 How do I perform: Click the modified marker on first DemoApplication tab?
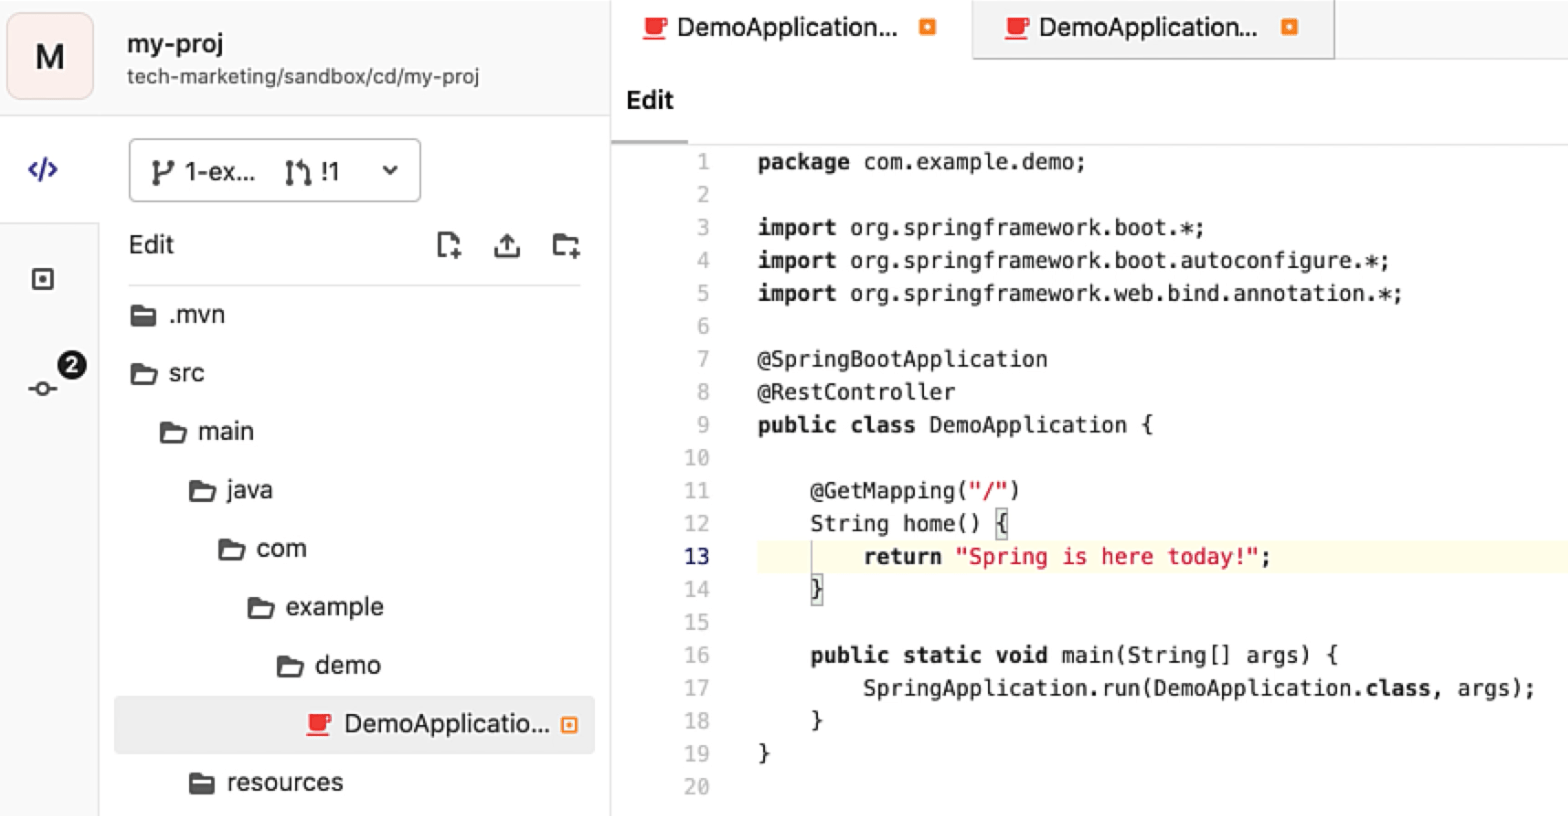[x=927, y=27]
